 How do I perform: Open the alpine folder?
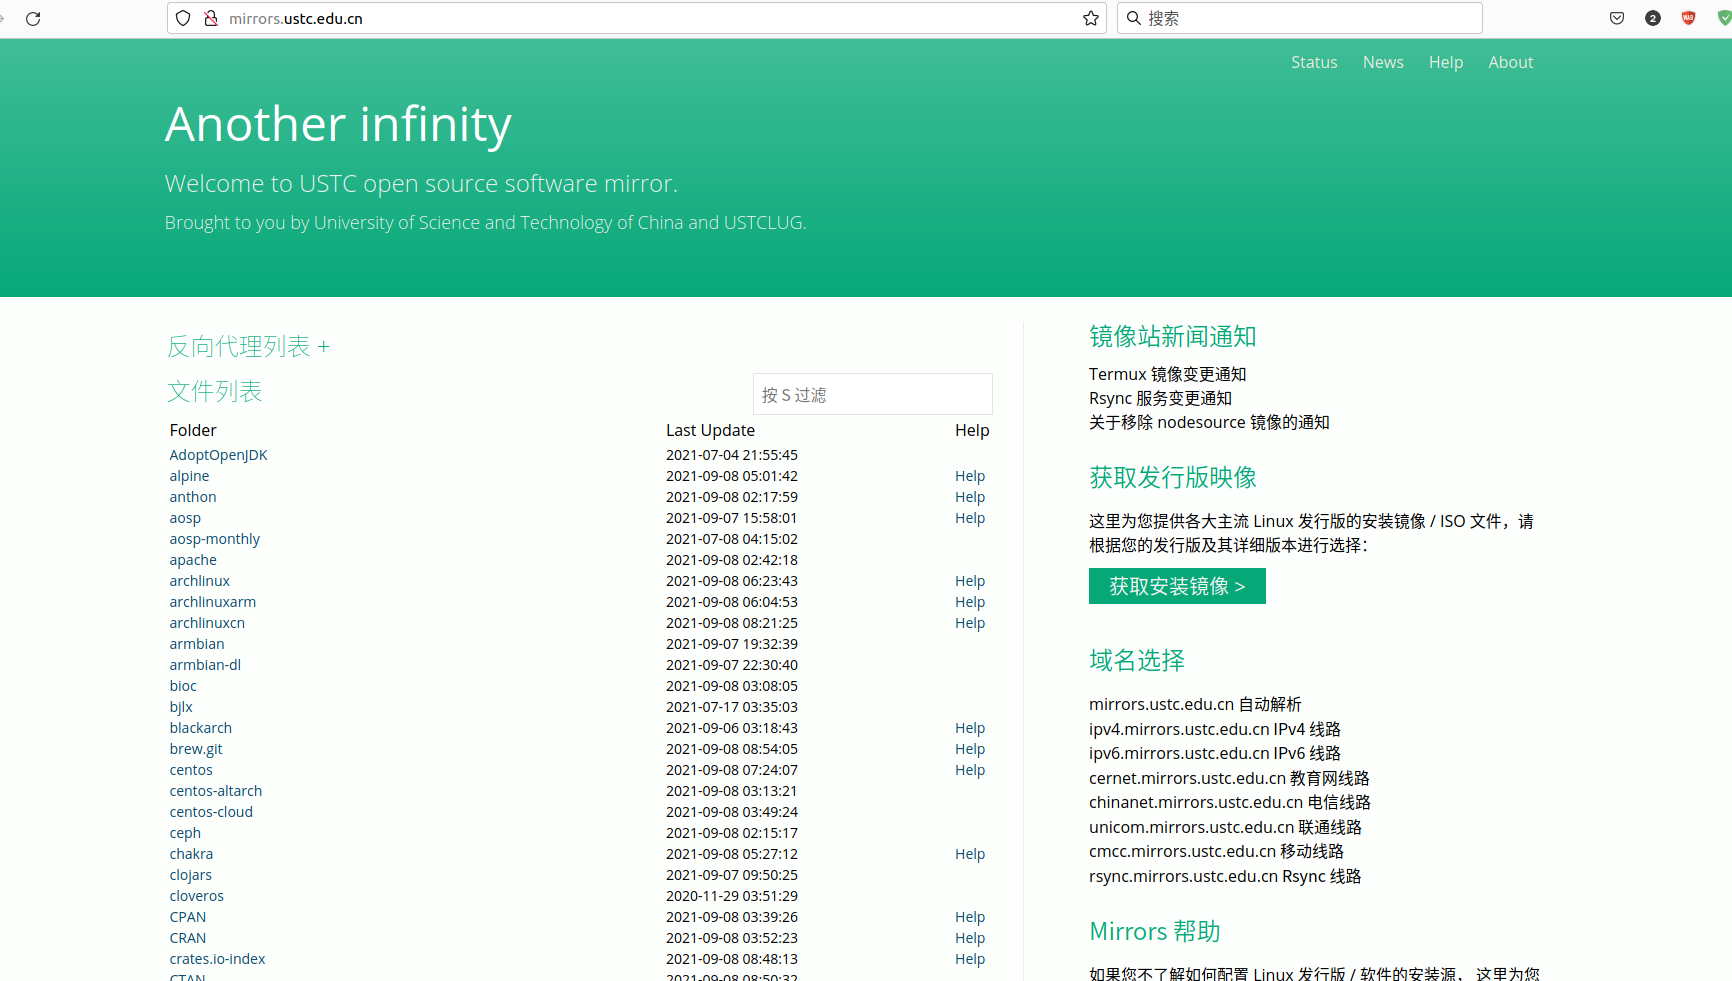[189, 476]
